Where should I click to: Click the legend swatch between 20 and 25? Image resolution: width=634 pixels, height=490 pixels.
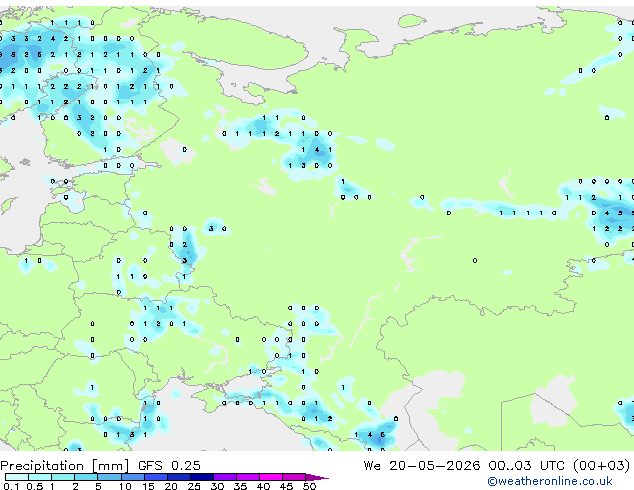(179, 477)
